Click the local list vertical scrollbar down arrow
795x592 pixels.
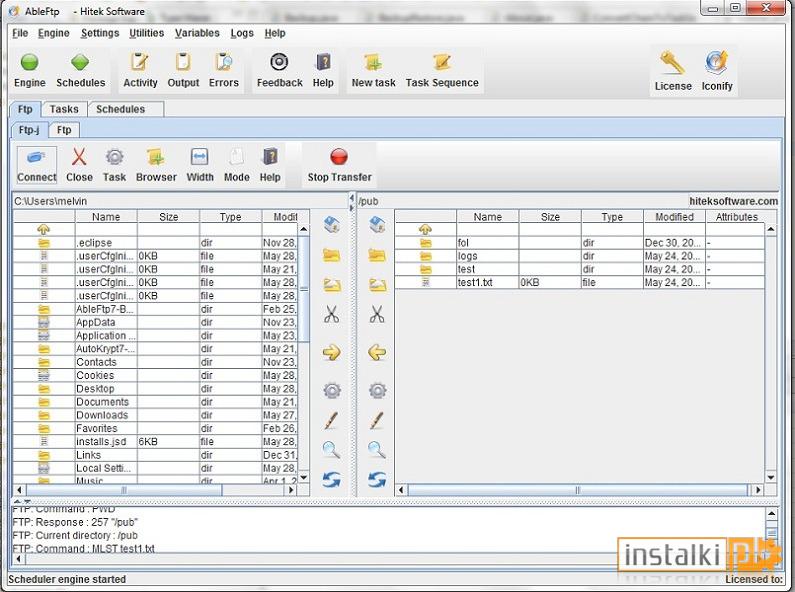[x=304, y=477]
